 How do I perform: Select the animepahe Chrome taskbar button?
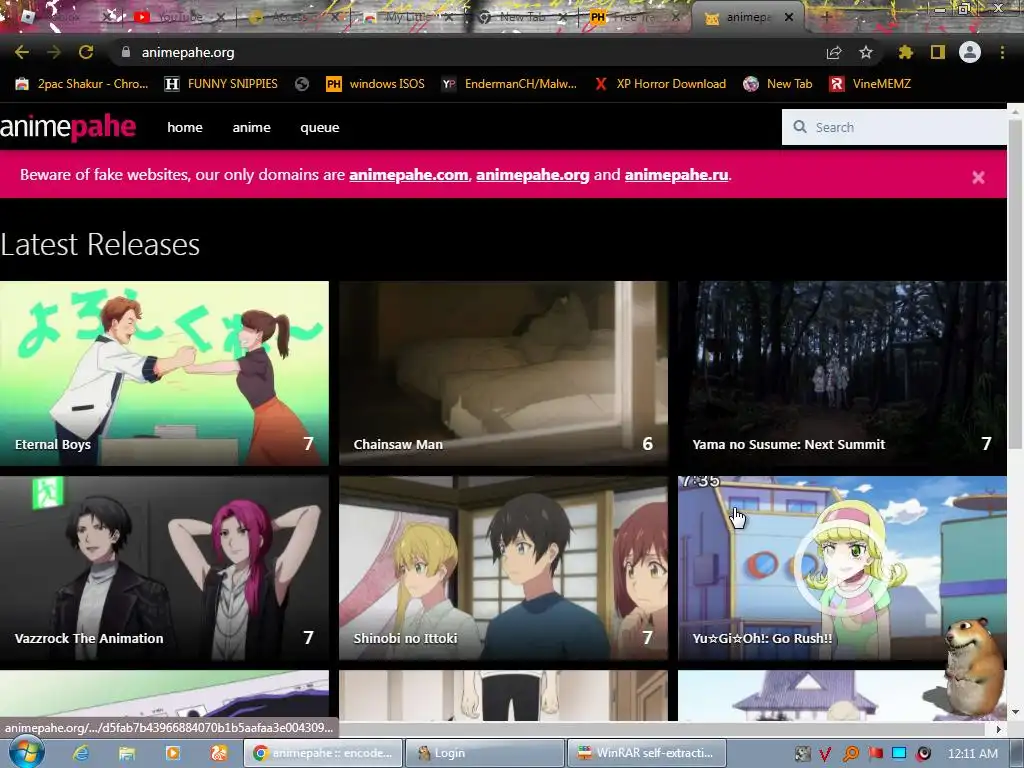tap(323, 753)
